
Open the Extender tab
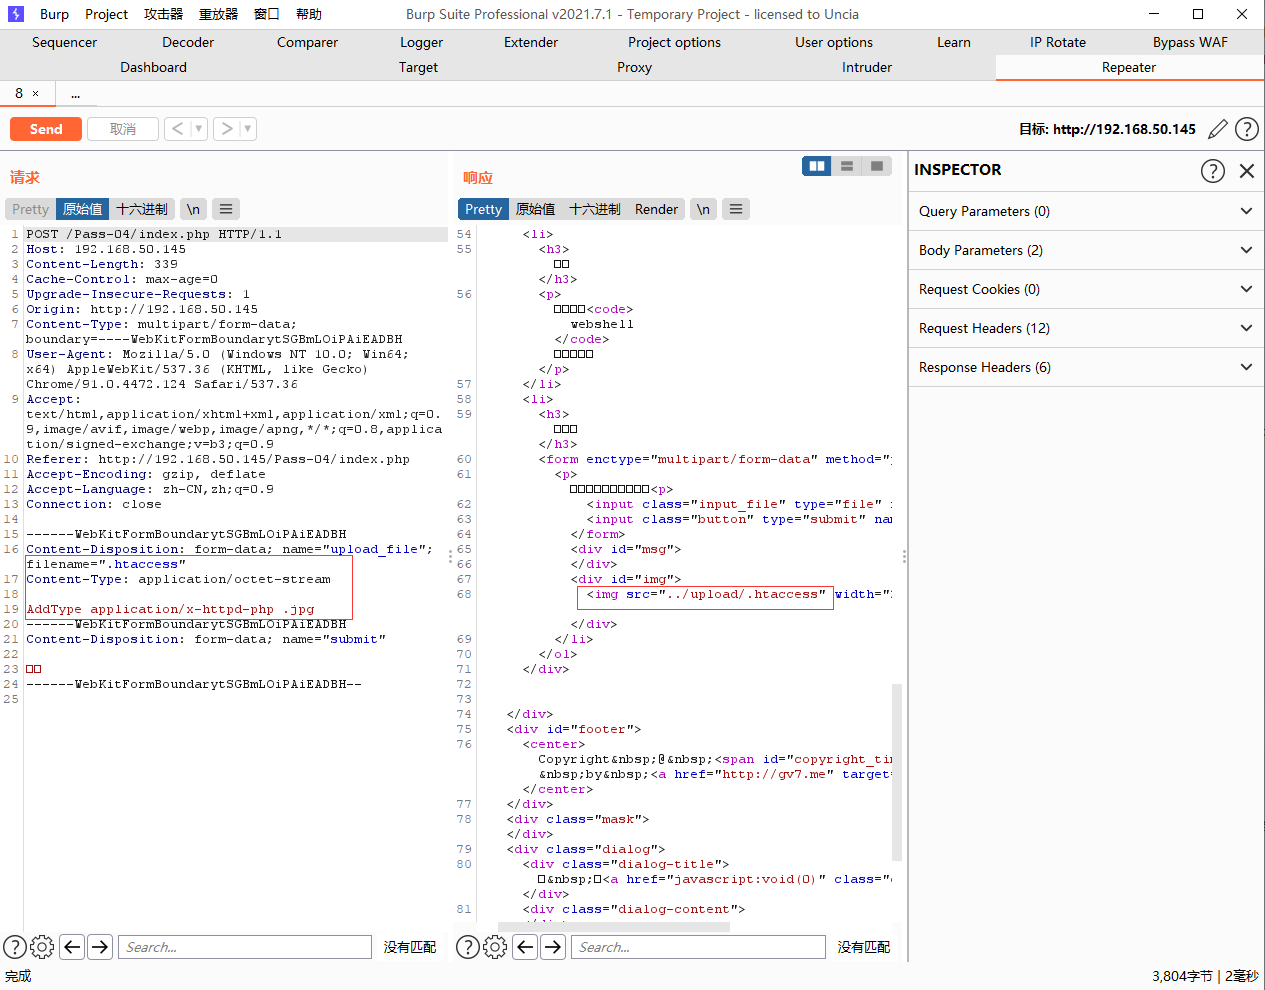531,42
